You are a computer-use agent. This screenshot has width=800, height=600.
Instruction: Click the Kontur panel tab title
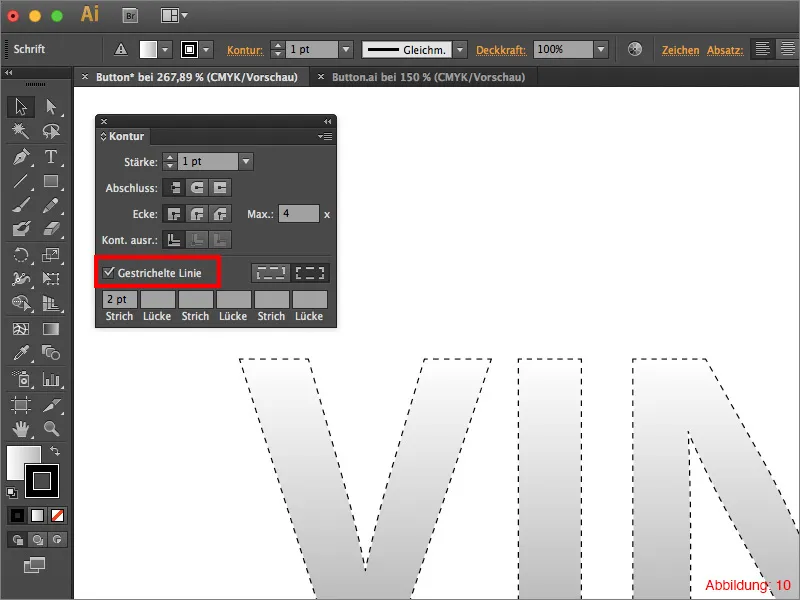122,136
